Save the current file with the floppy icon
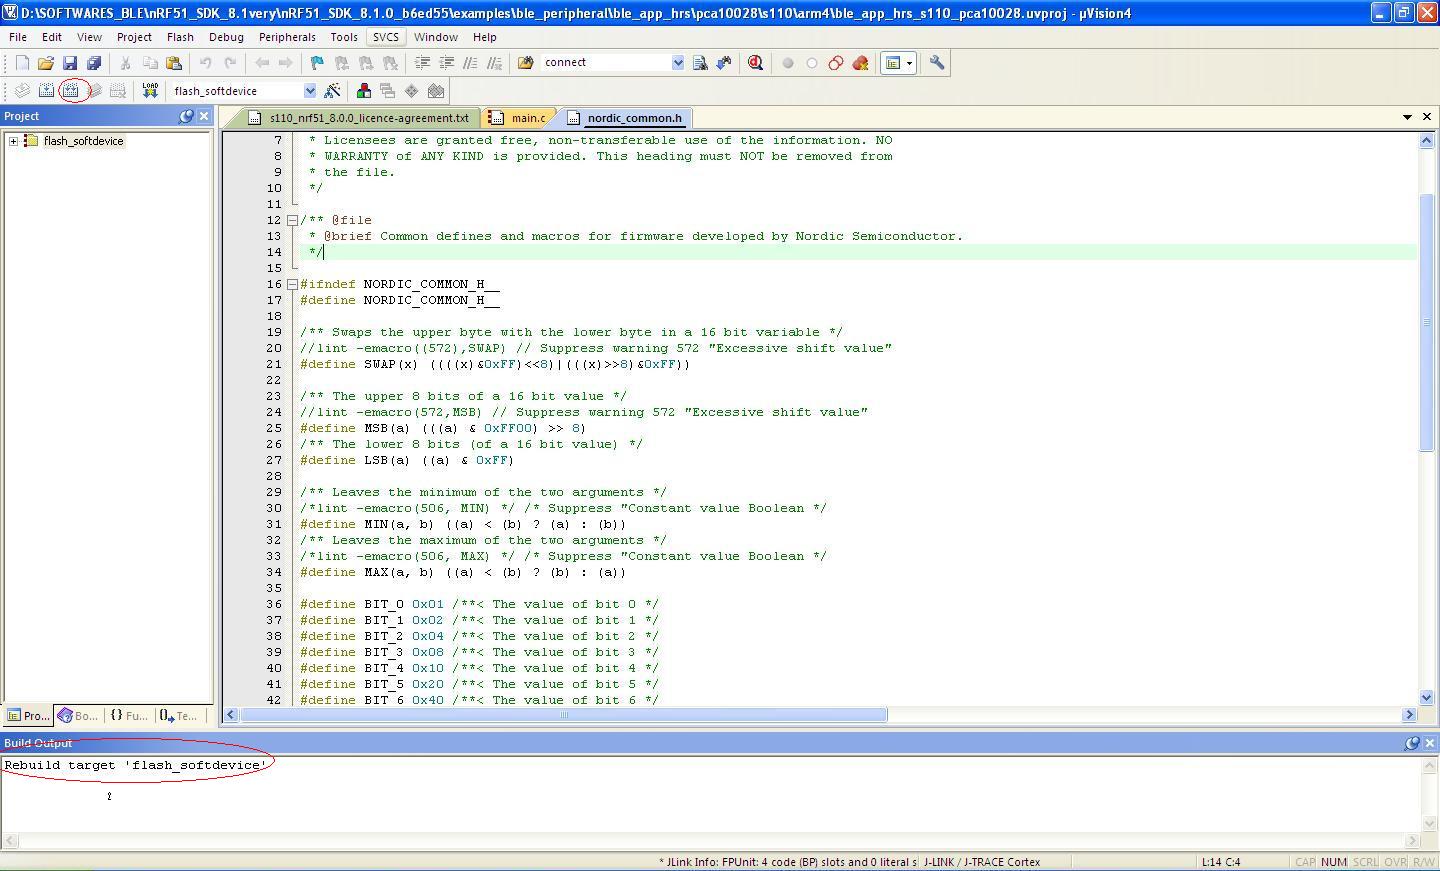Viewport: 1440px width, 871px height. point(70,63)
